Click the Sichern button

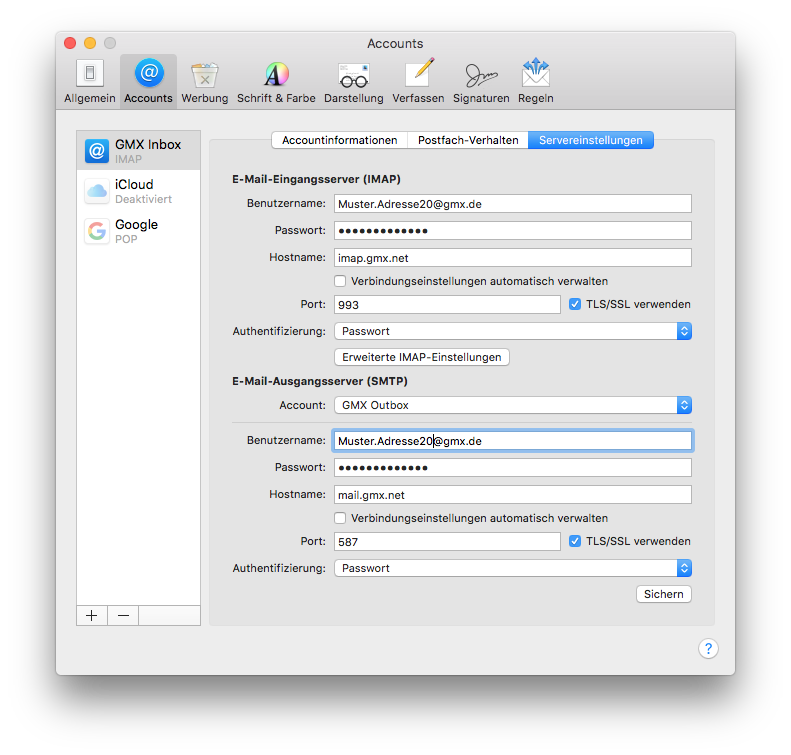[x=663, y=594]
